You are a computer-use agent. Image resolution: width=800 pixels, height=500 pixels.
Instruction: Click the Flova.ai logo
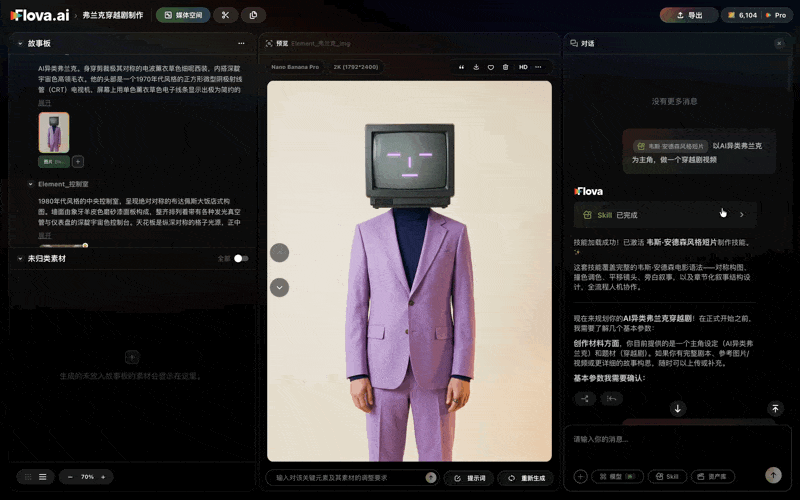(40, 15)
